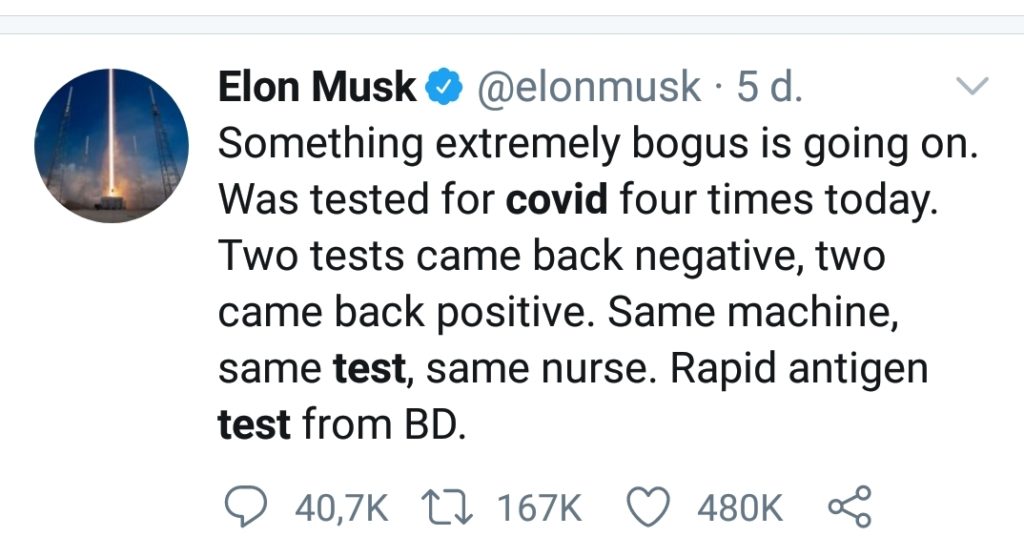Open the tweet's '5 d.' timestamp
Screen dimensions: 1024x557
[770, 88]
